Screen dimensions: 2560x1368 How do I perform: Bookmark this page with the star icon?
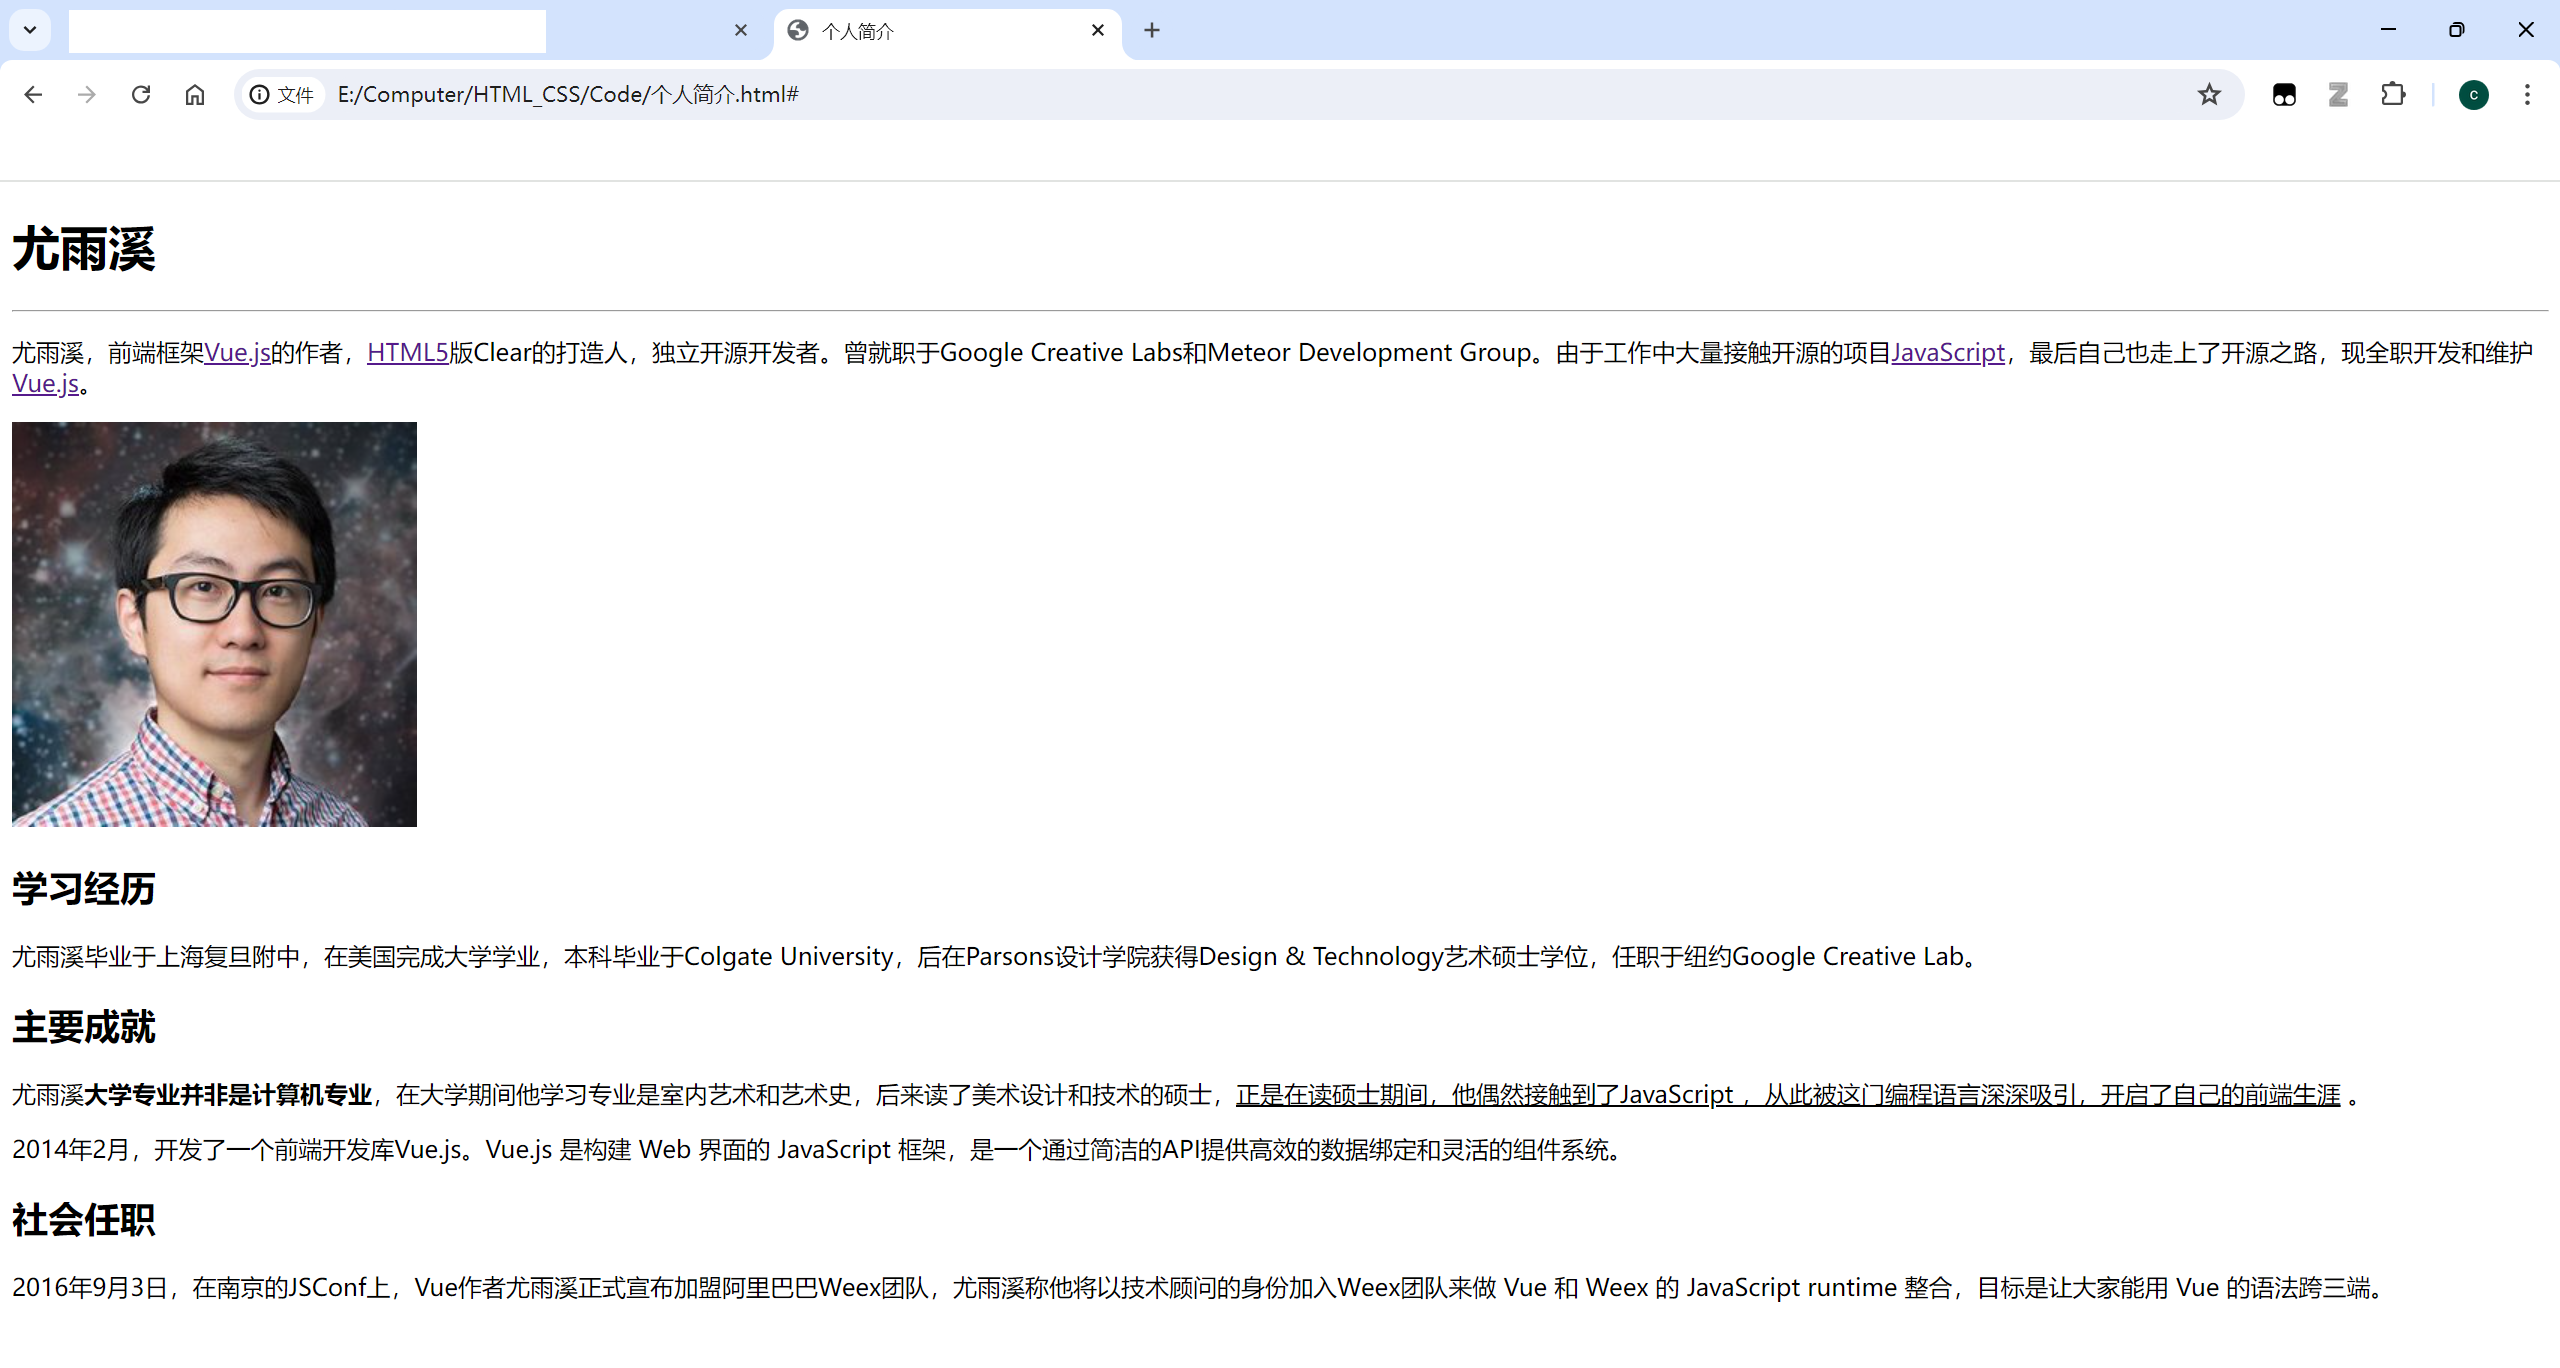[2209, 94]
